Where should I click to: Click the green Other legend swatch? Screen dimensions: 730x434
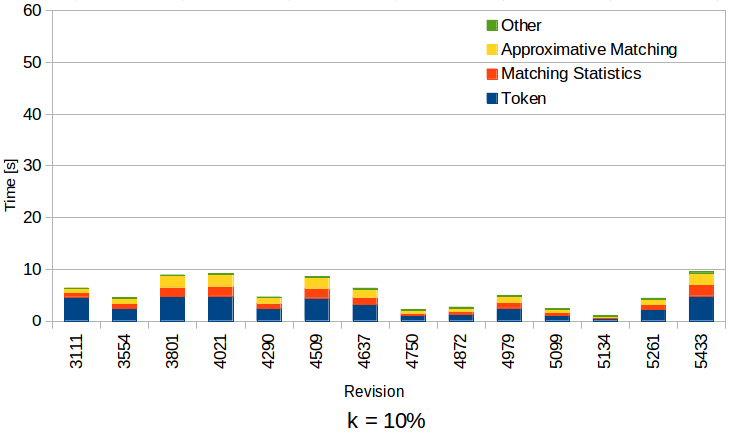coord(491,26)
